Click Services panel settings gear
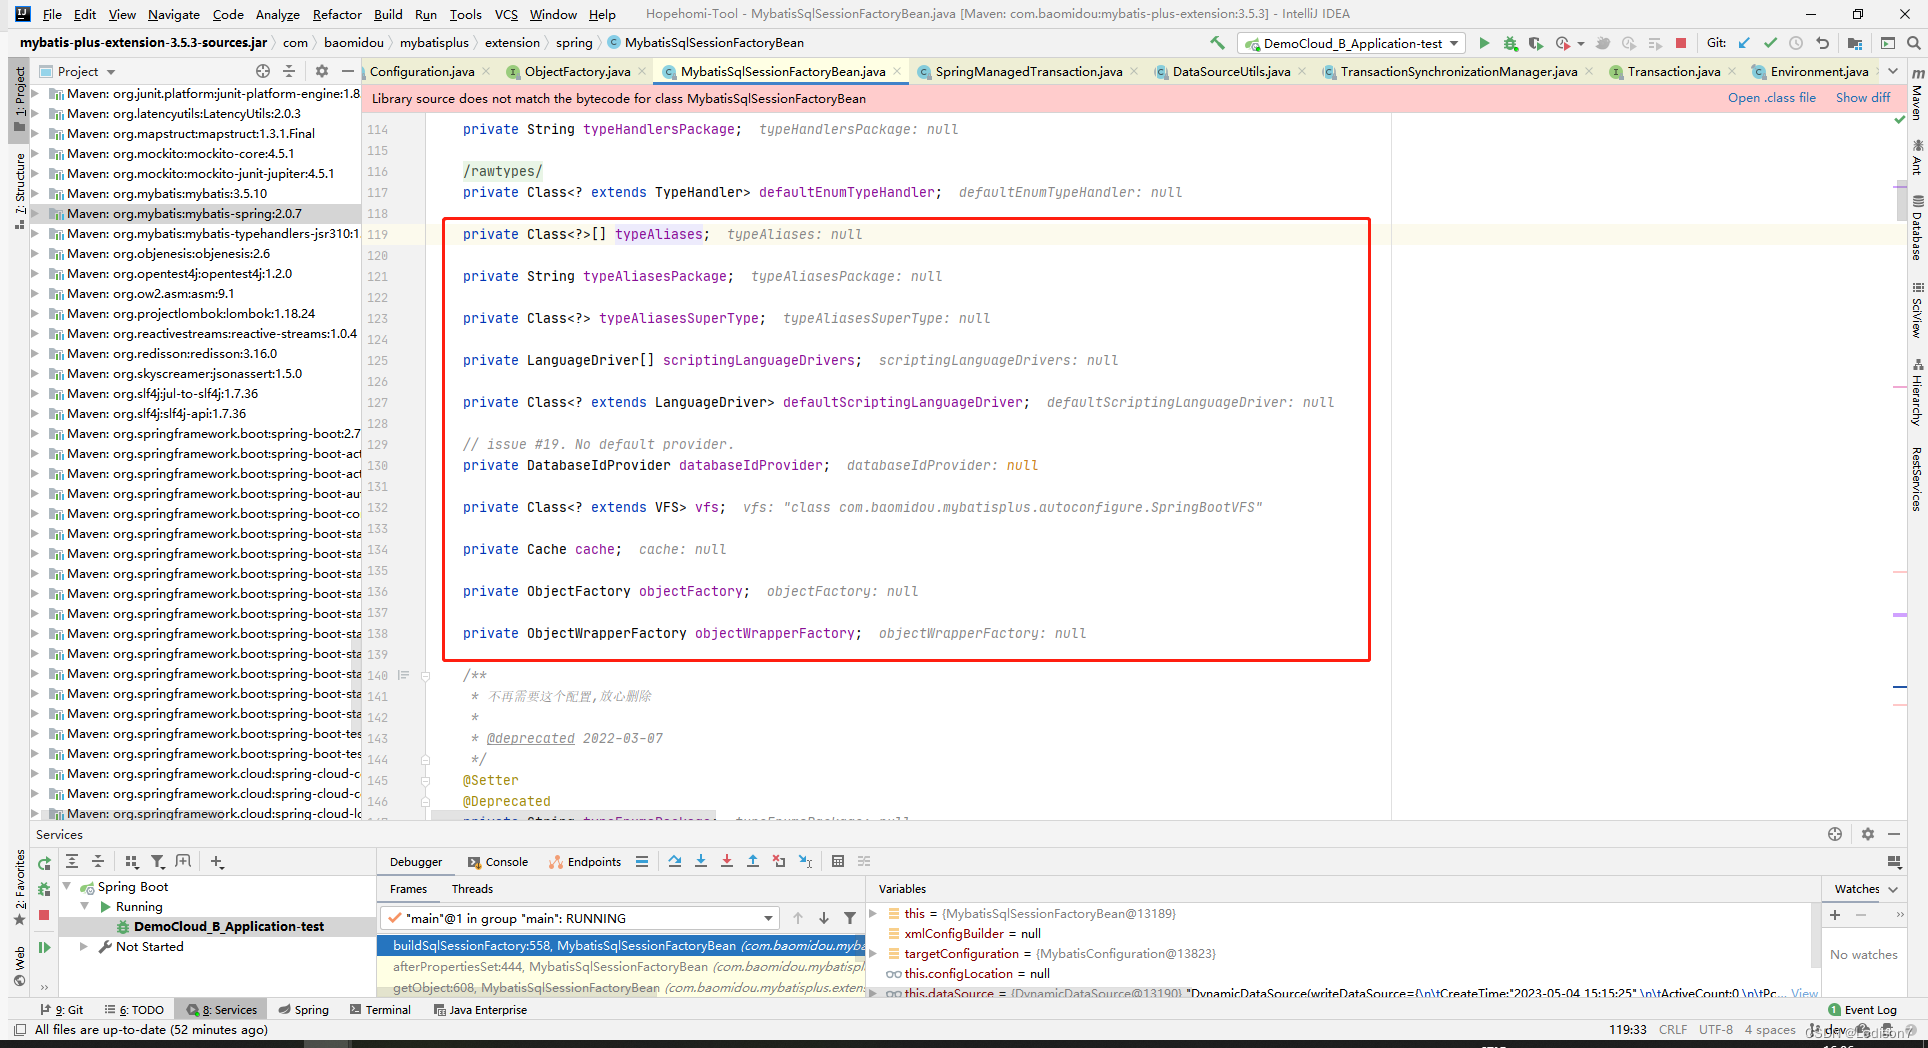 (1868, 834)
